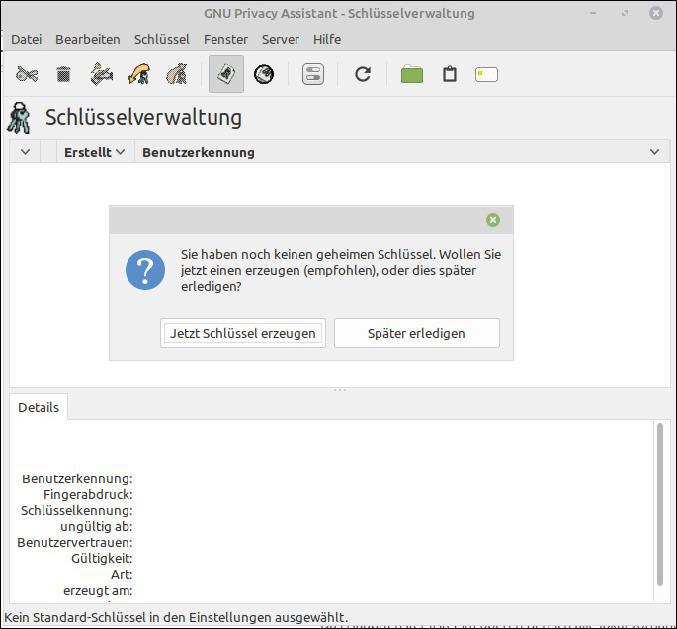Screen dimensions: 677x629
Task: Click the chevron in first key list column
Action: click(25, 152)
